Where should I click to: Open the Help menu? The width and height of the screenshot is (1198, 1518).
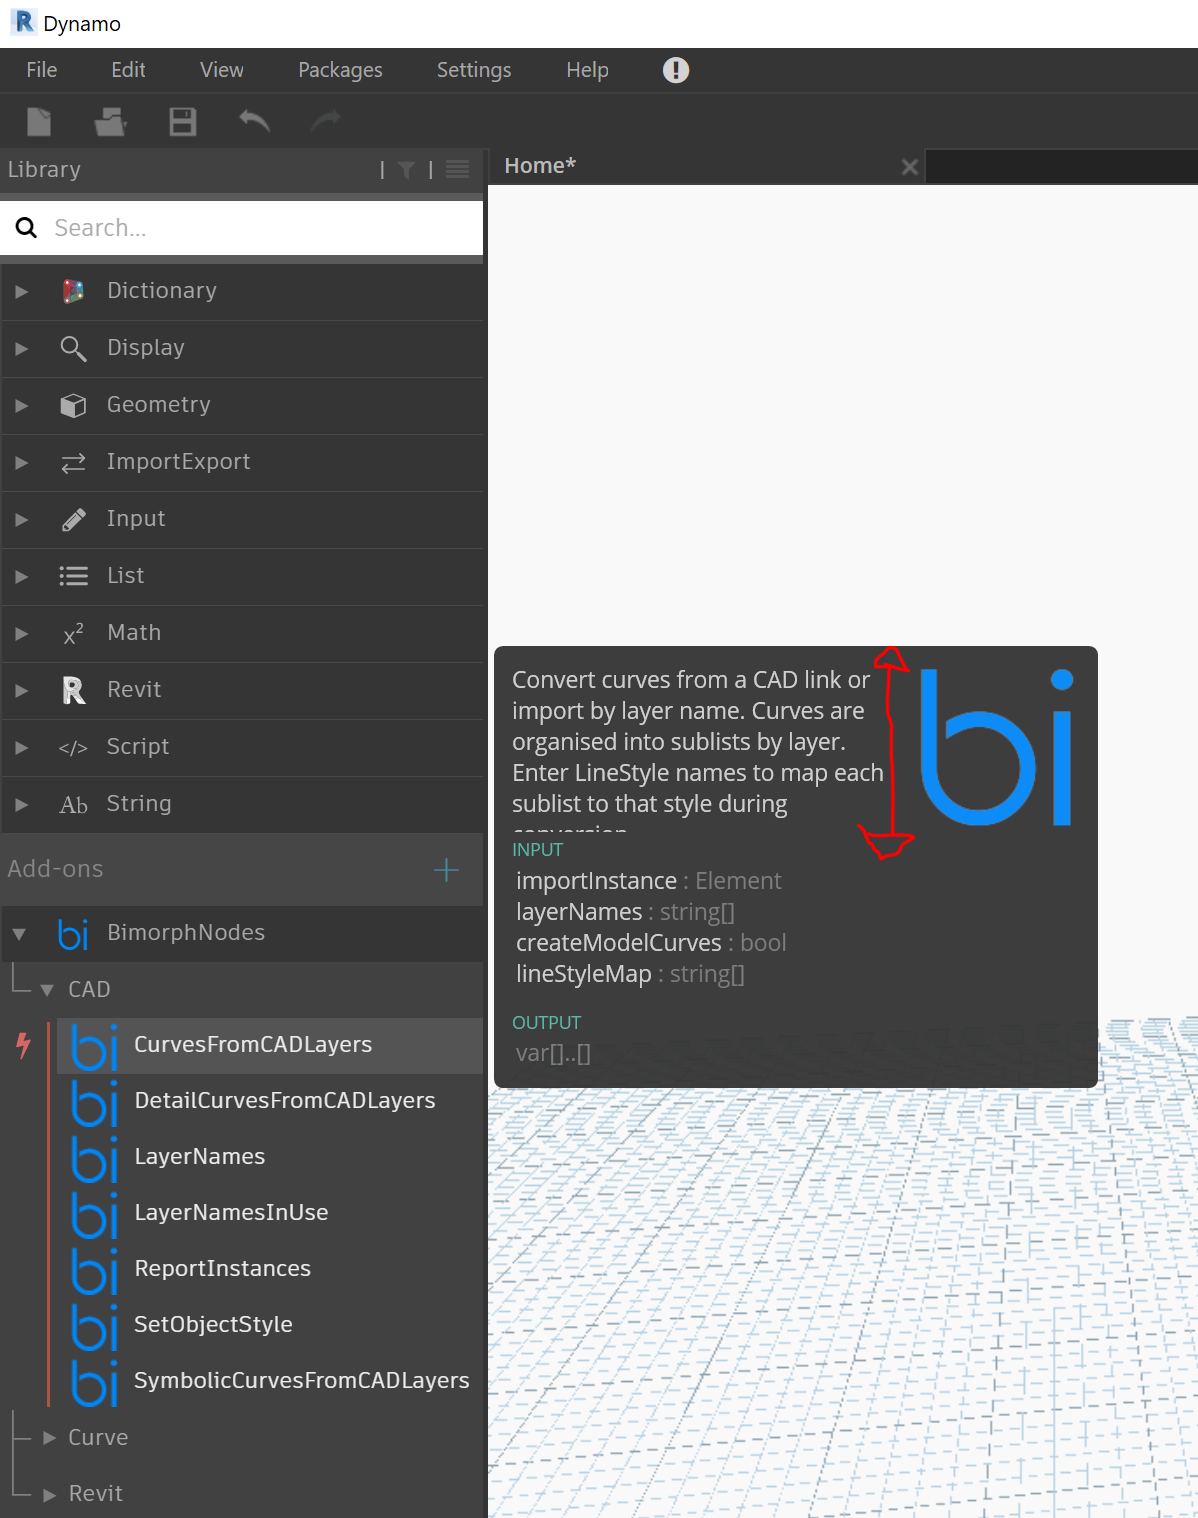click(587, 70)
